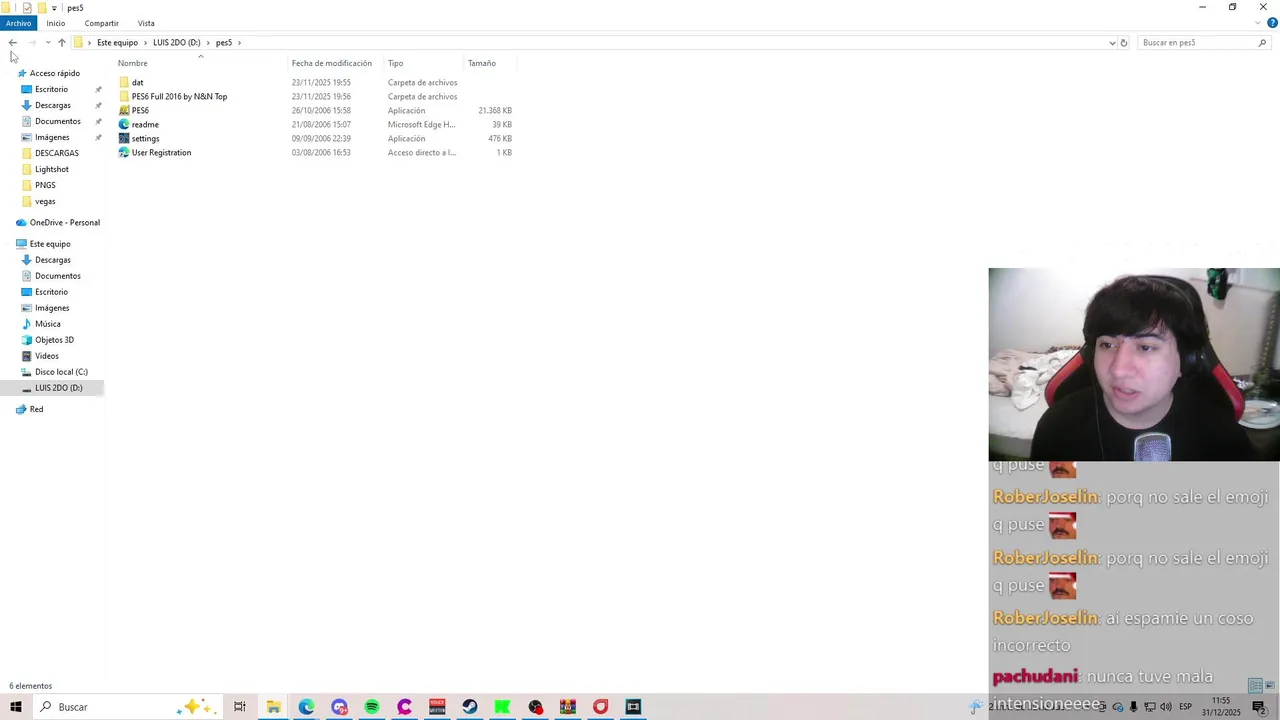Click date 26/10/2006 15:58 cell

click(321, 111)
